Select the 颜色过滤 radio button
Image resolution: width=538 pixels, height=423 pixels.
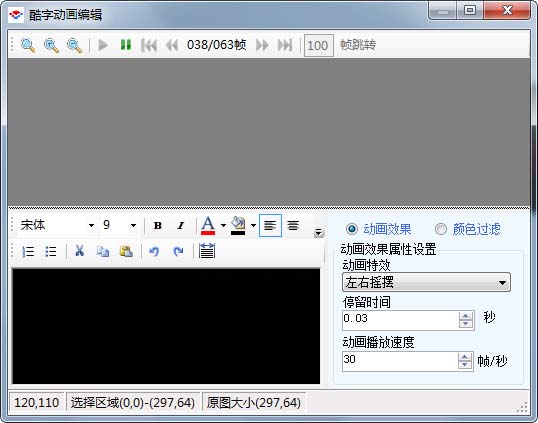441,229
